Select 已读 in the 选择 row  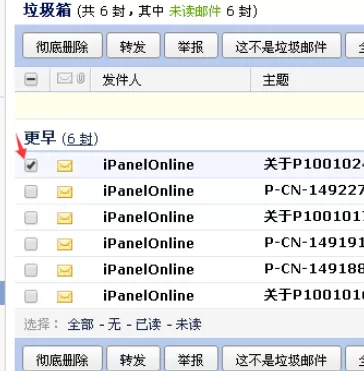point(148,324)
